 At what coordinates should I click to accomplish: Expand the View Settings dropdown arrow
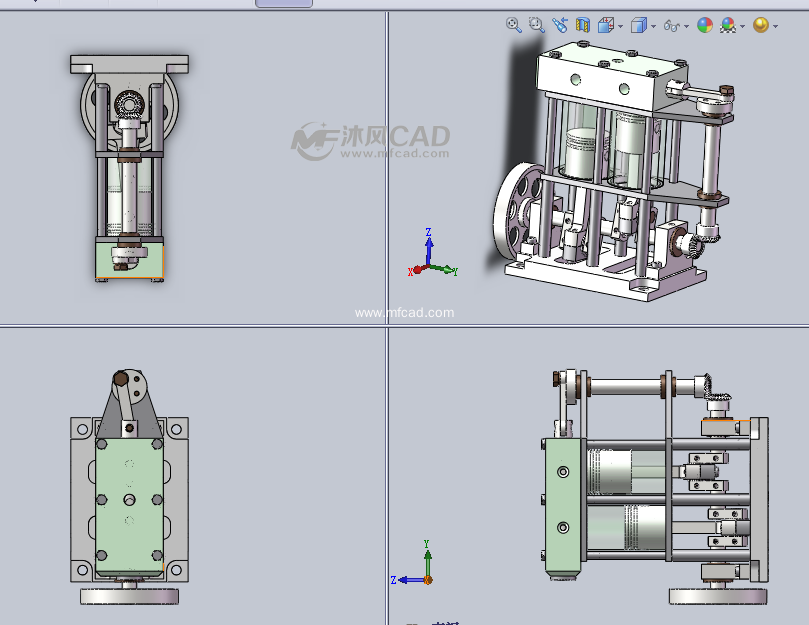tap(775, 26)
